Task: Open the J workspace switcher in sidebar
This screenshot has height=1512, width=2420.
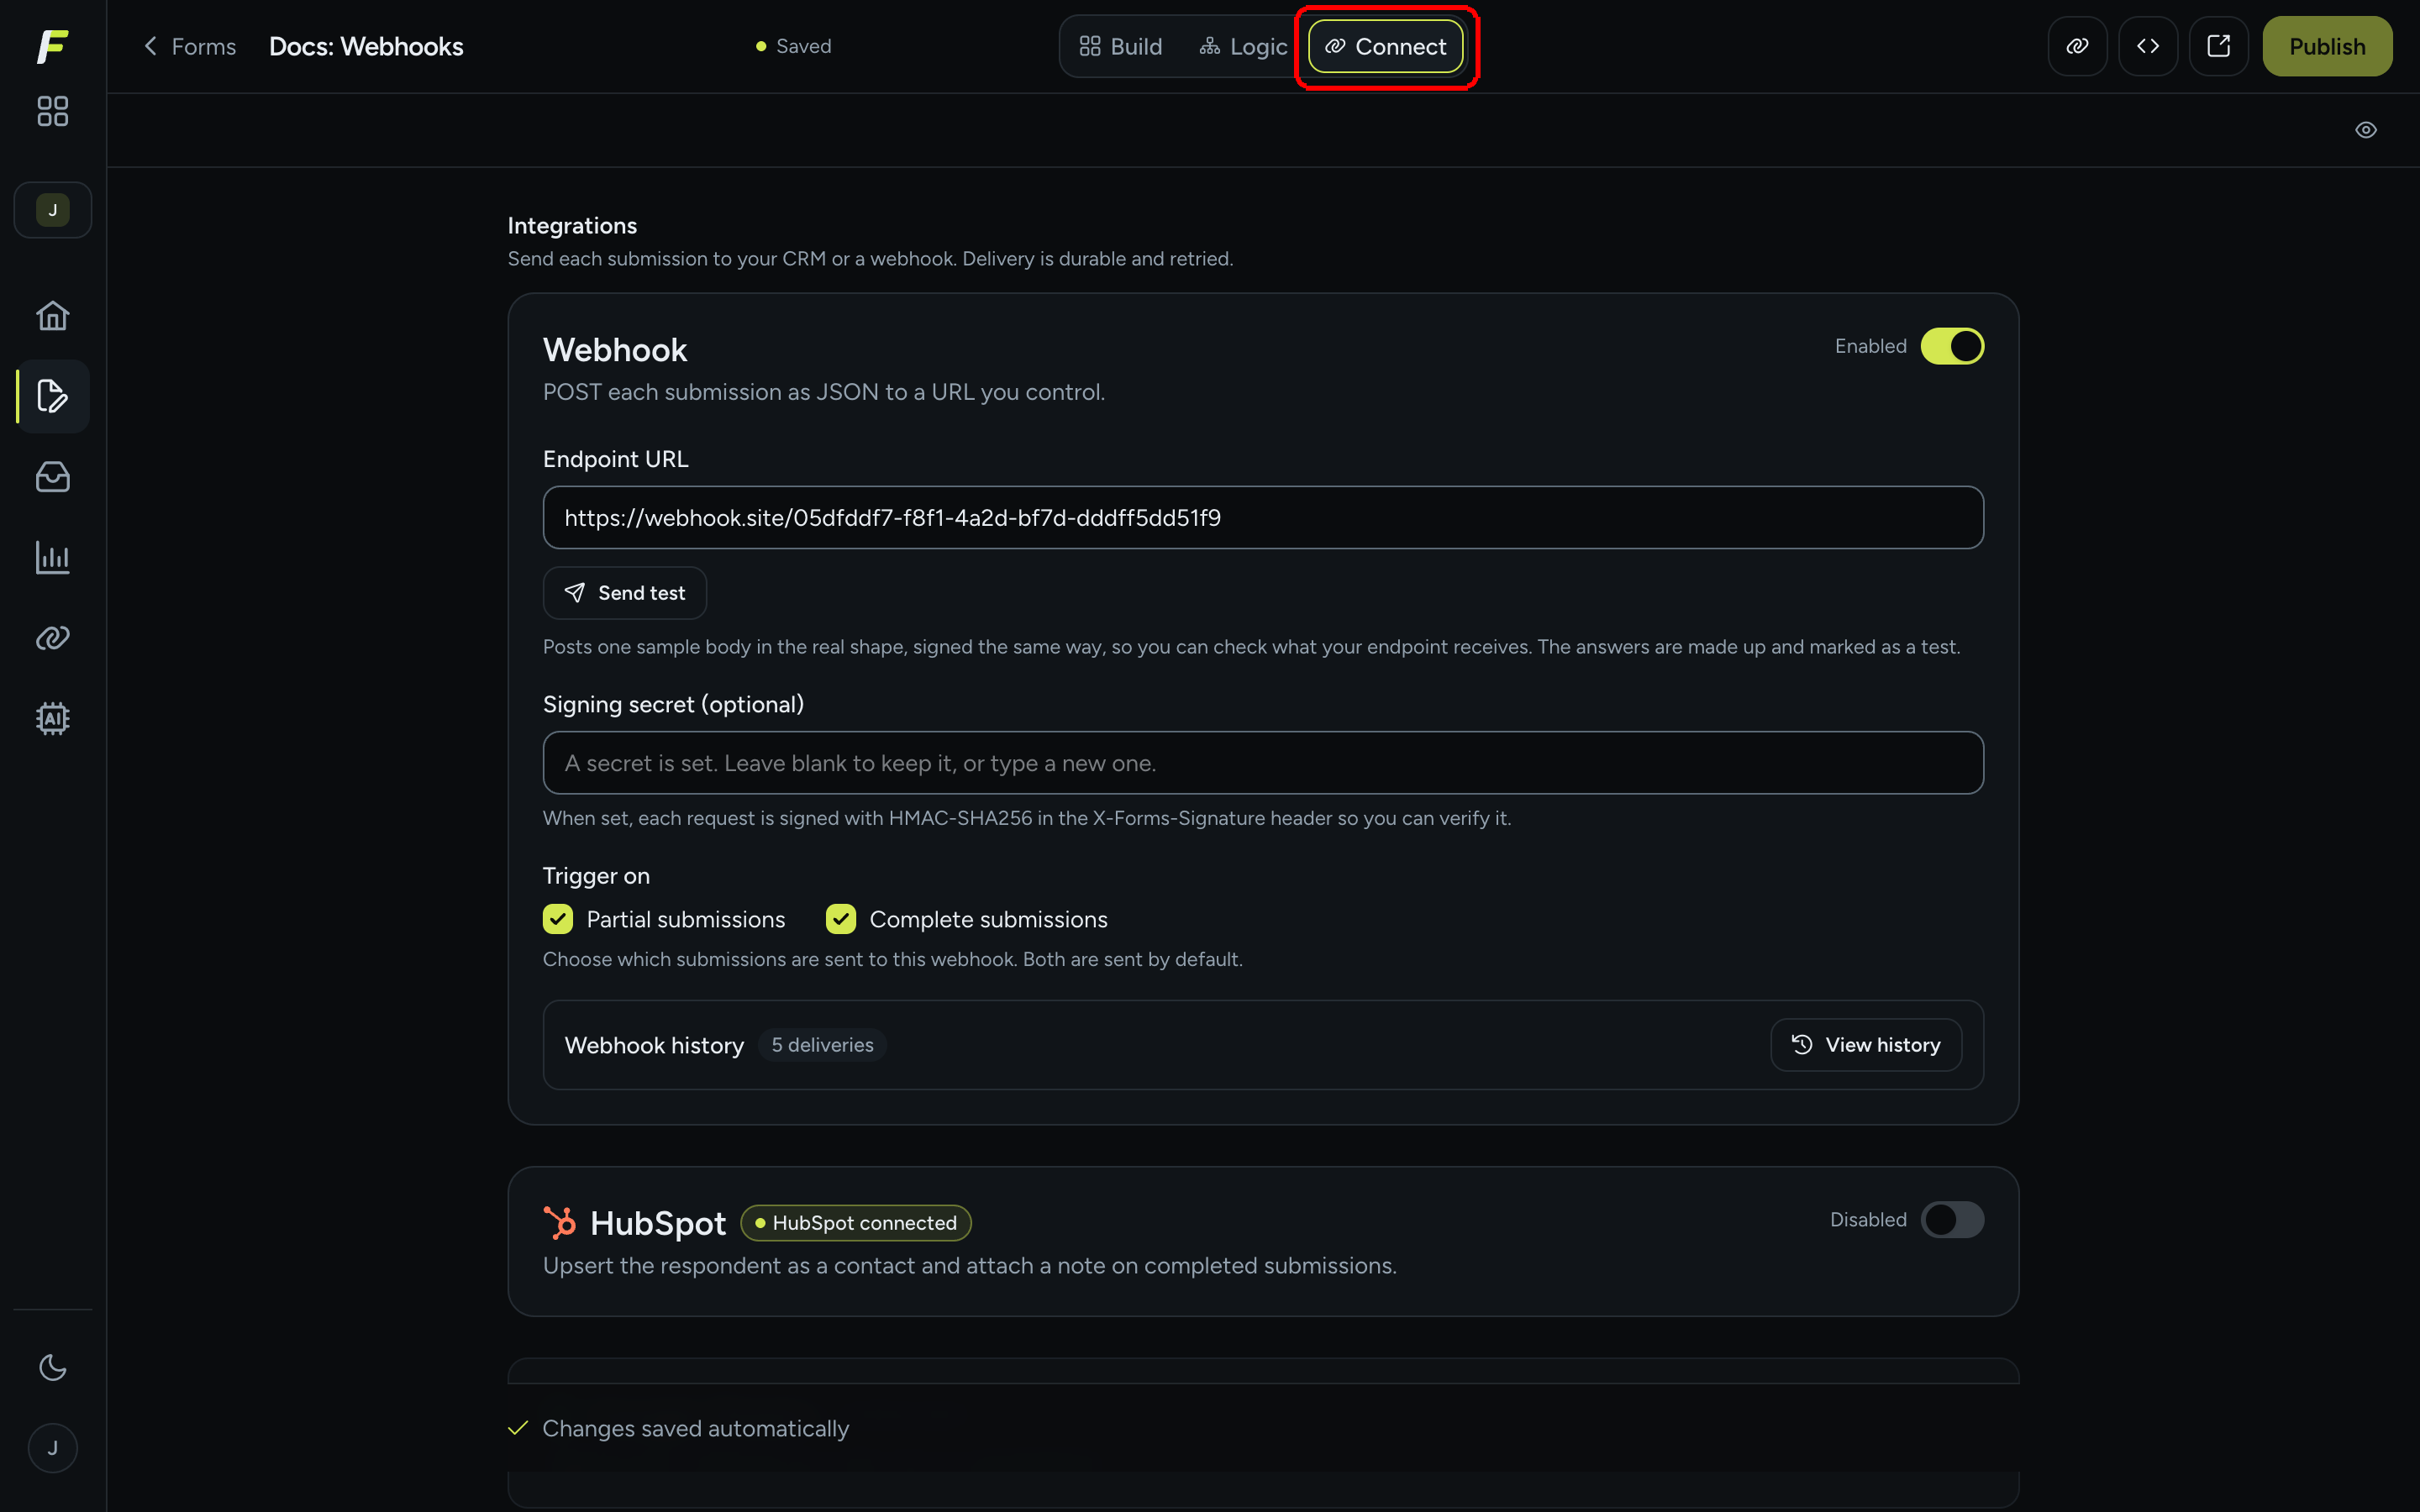Action: click(x=52, y=210)
